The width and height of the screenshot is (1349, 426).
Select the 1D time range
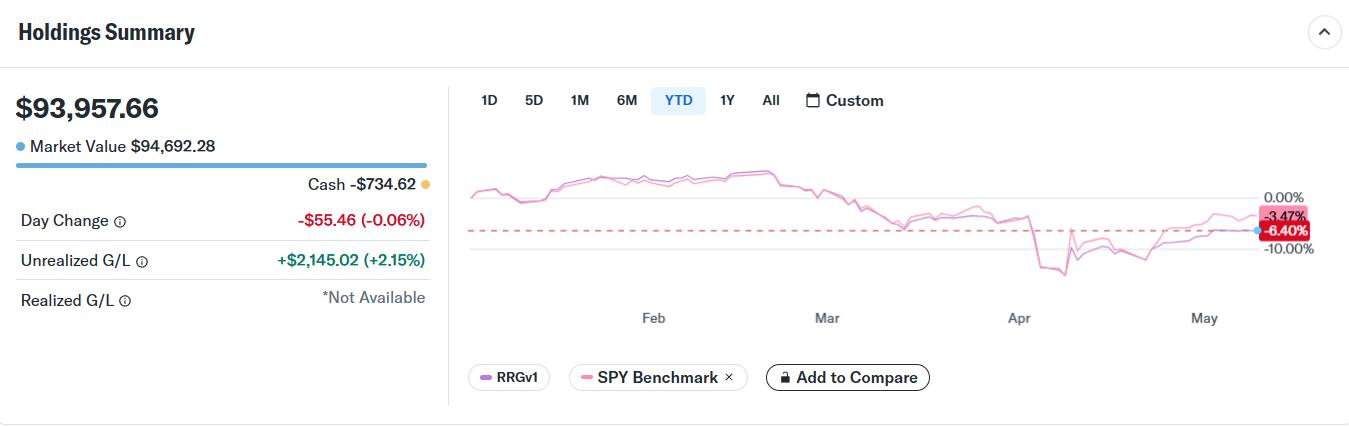[x=489, y=101]
